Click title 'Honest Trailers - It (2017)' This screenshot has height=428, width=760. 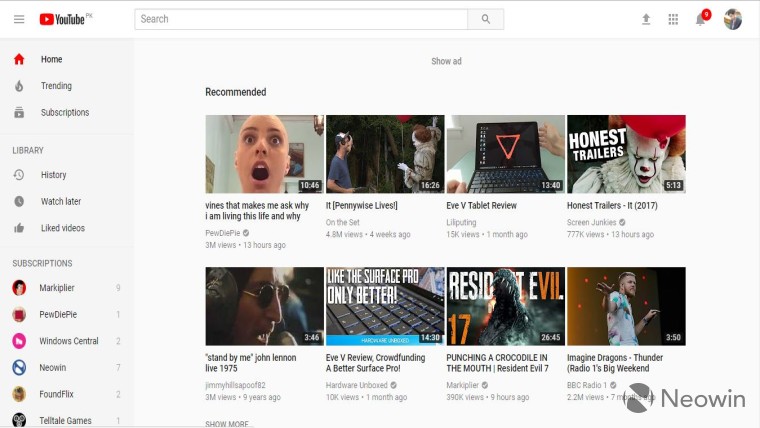click(612, 206)
